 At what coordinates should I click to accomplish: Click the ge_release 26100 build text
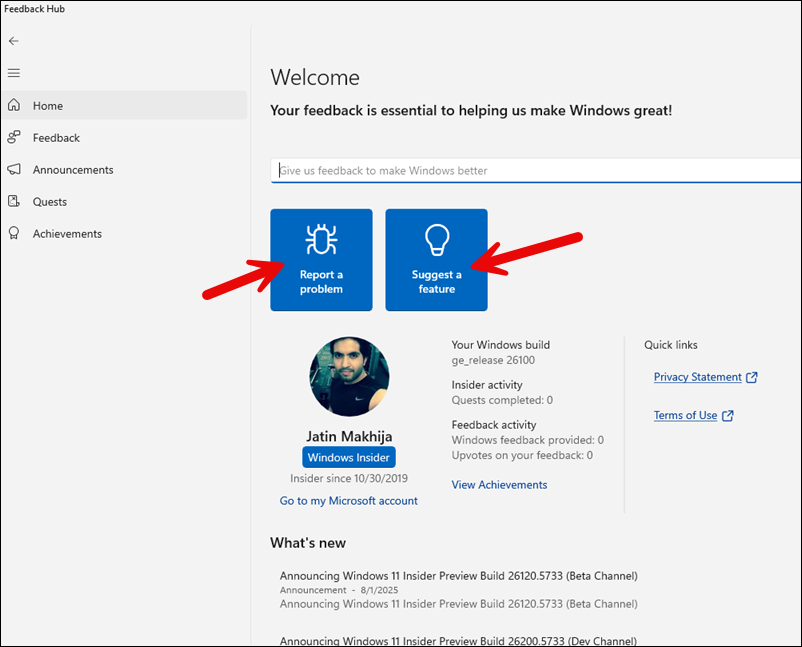pos(493,360)
